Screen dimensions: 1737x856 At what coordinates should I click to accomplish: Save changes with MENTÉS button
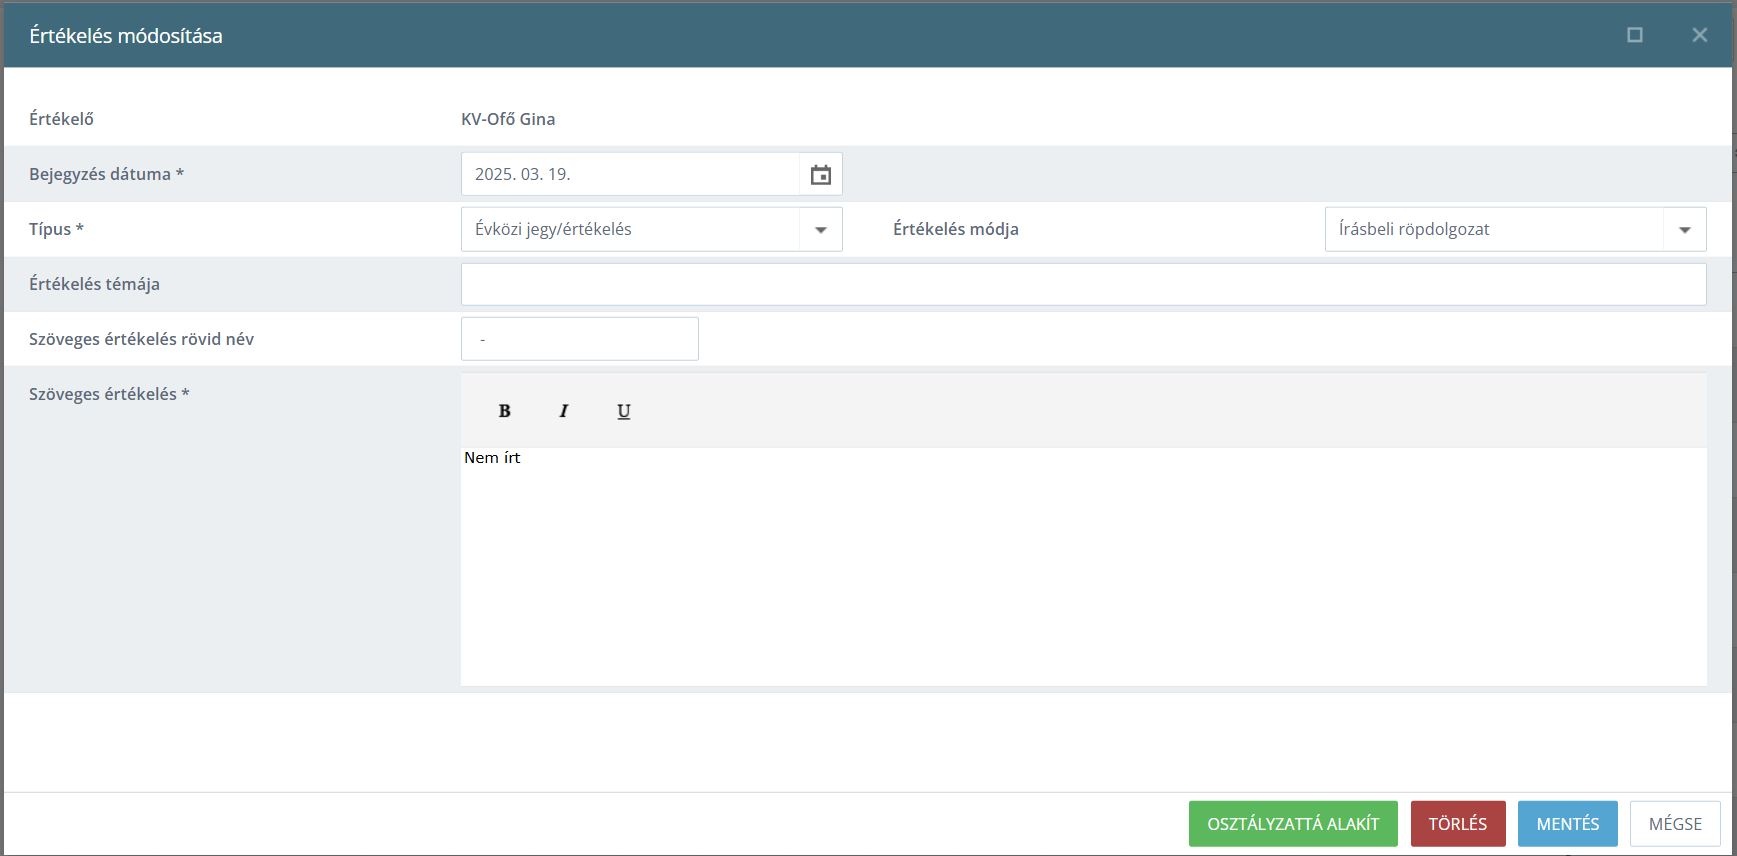tap(1568, 824)
